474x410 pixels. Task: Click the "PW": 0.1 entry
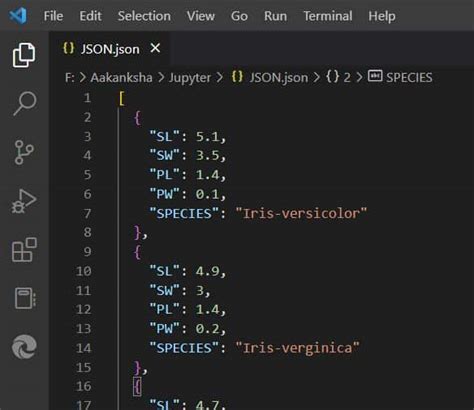188,194
